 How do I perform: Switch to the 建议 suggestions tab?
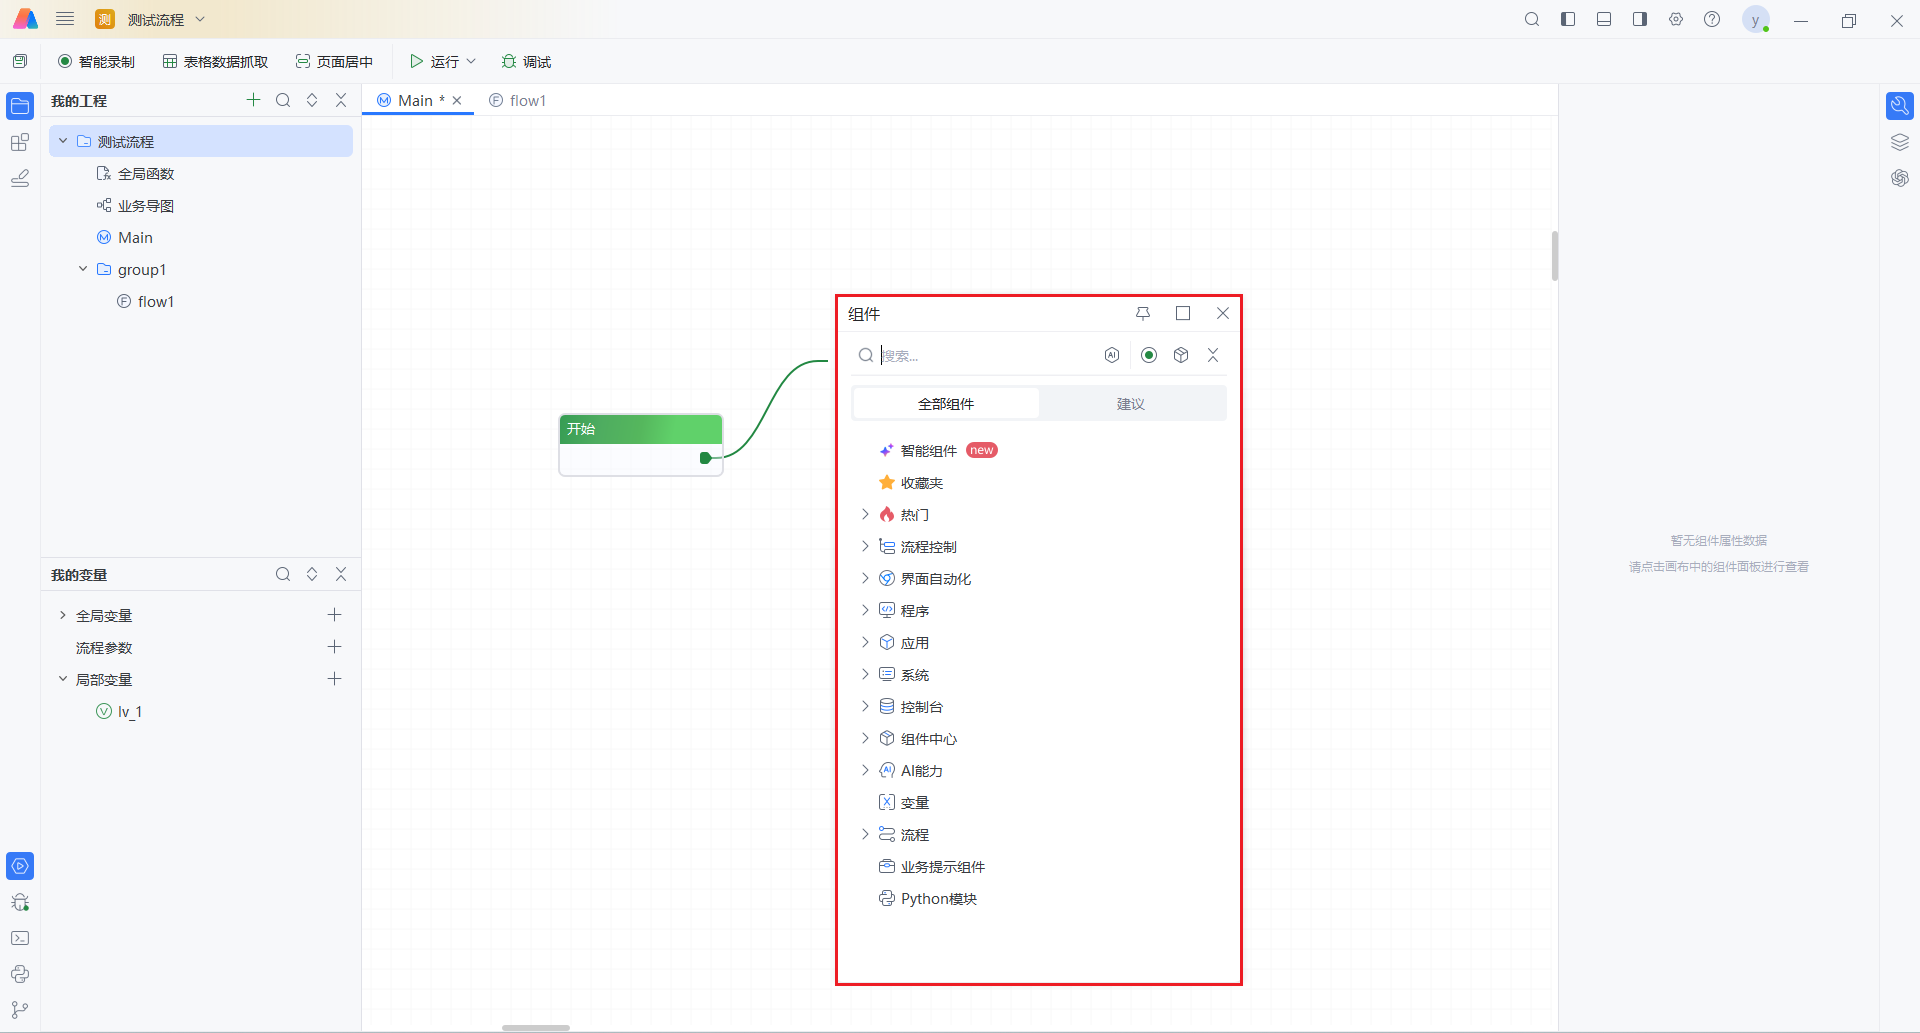click(x=1131, y=404)
